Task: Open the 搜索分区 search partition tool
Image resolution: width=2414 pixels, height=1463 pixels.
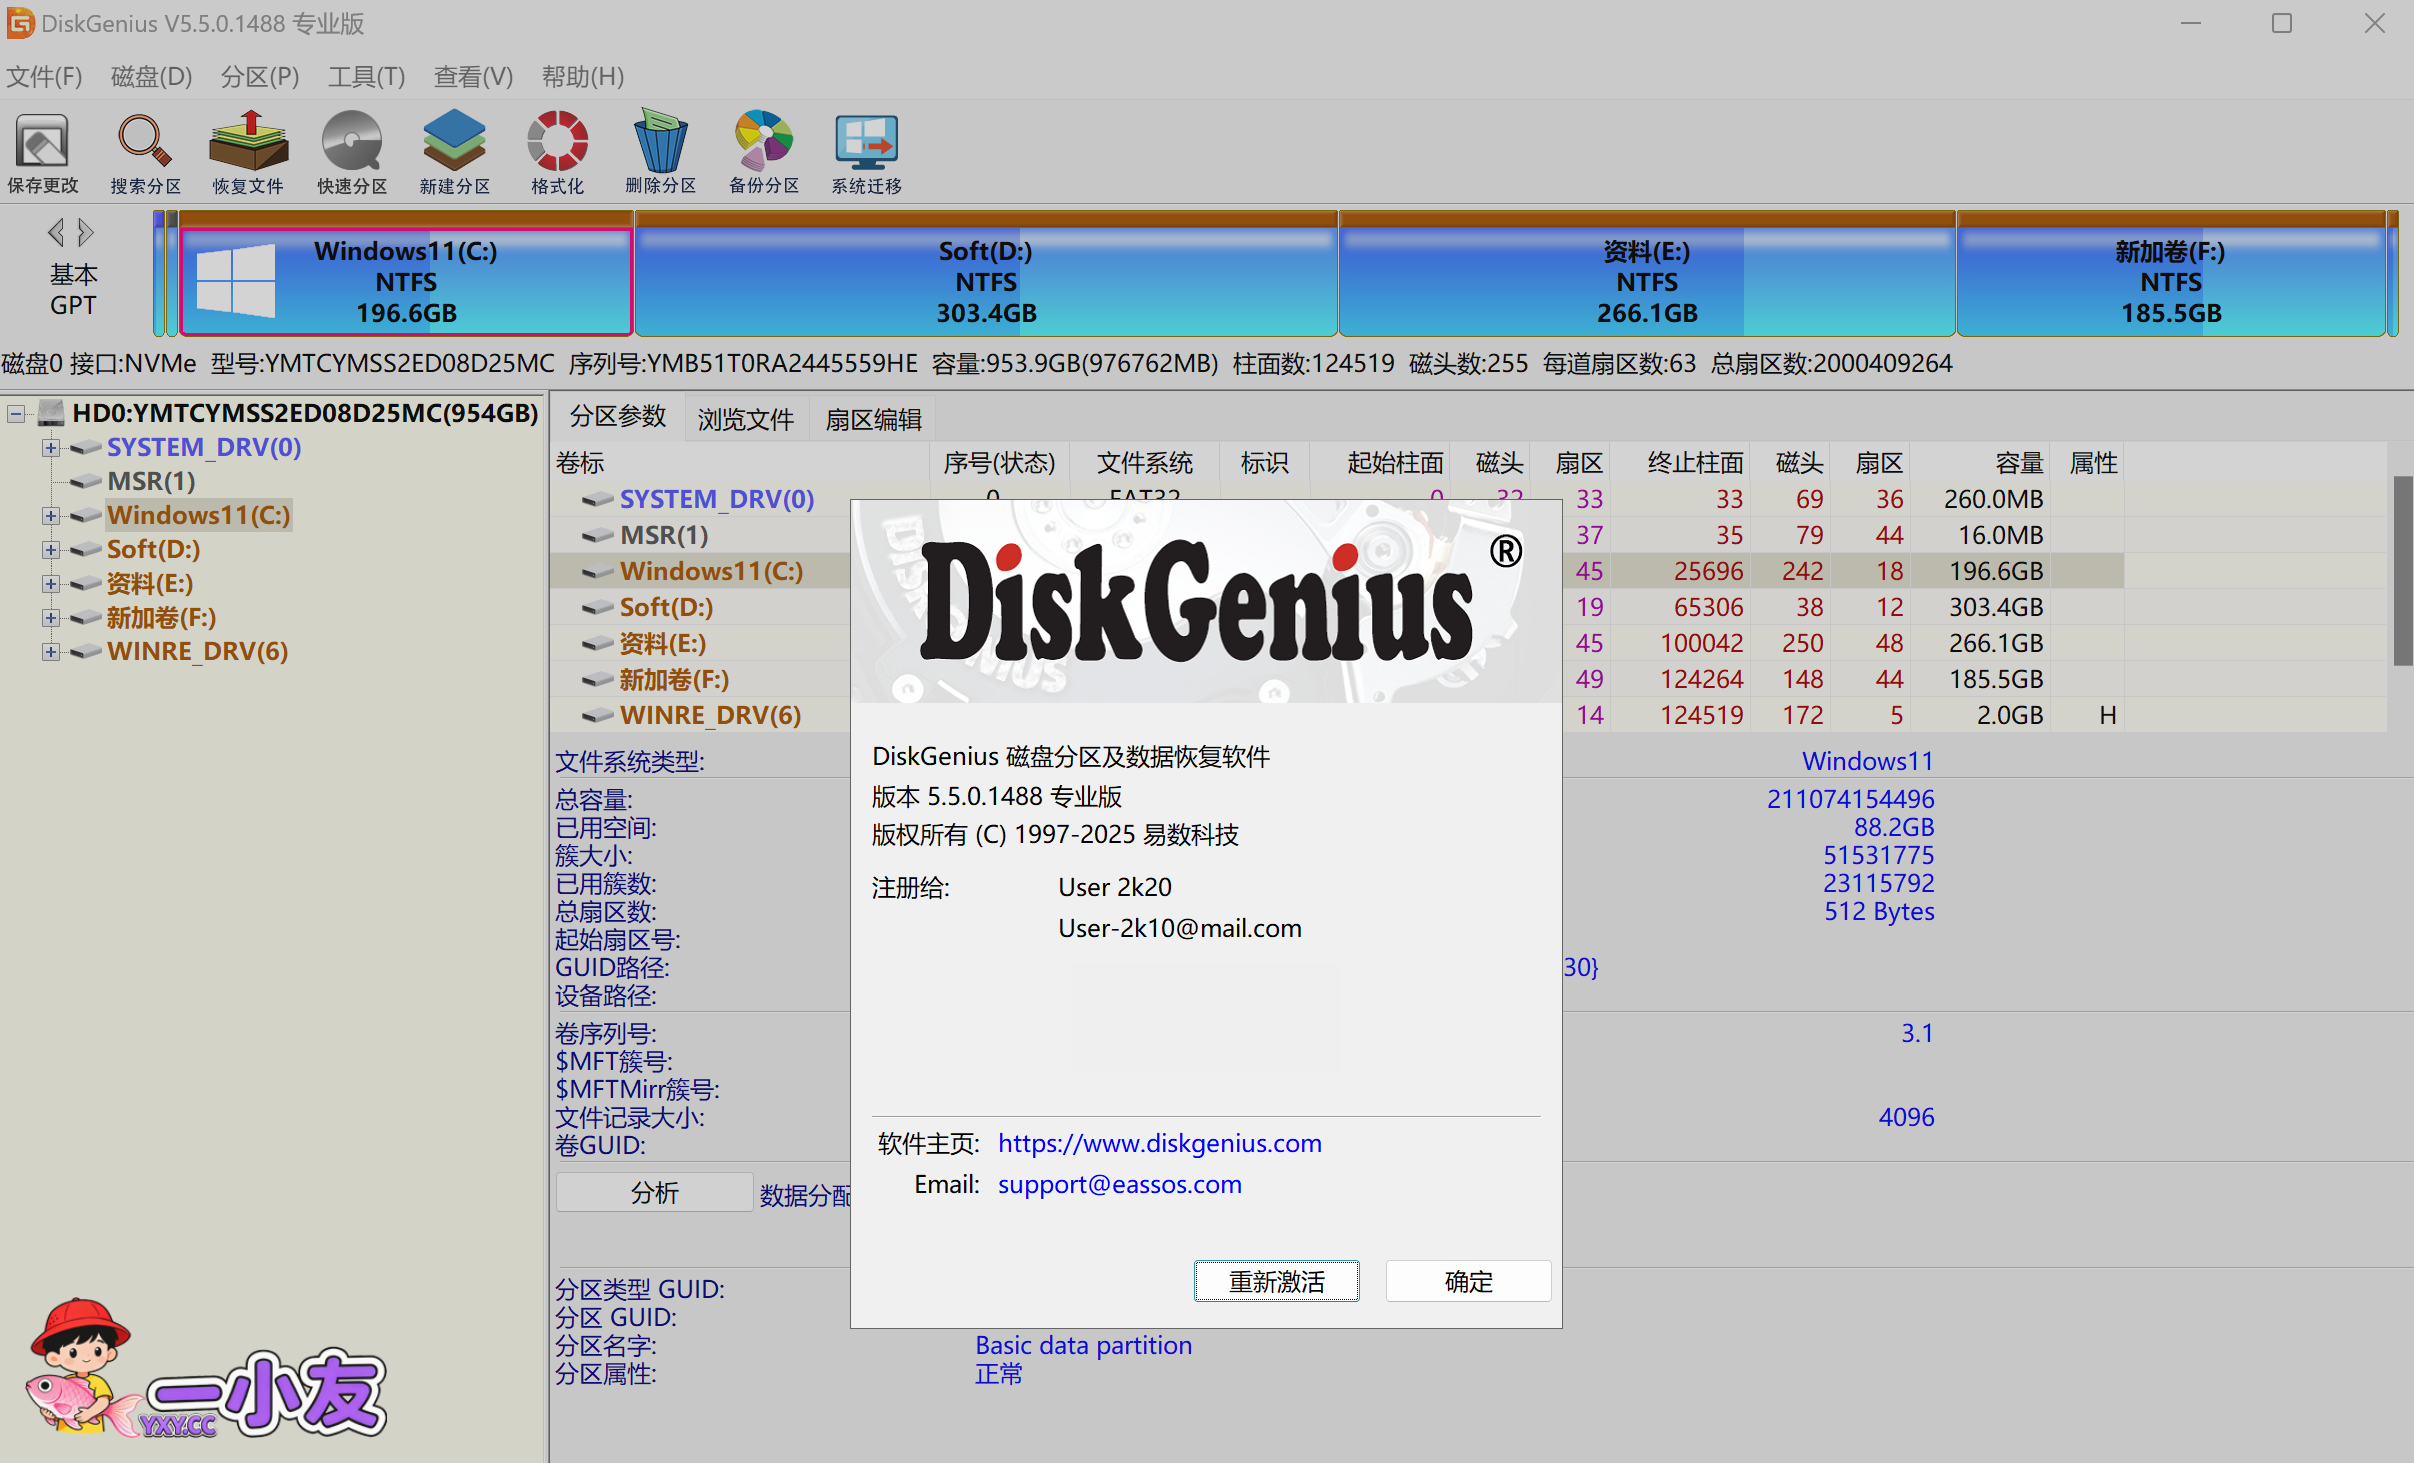Action: [145, 152]
